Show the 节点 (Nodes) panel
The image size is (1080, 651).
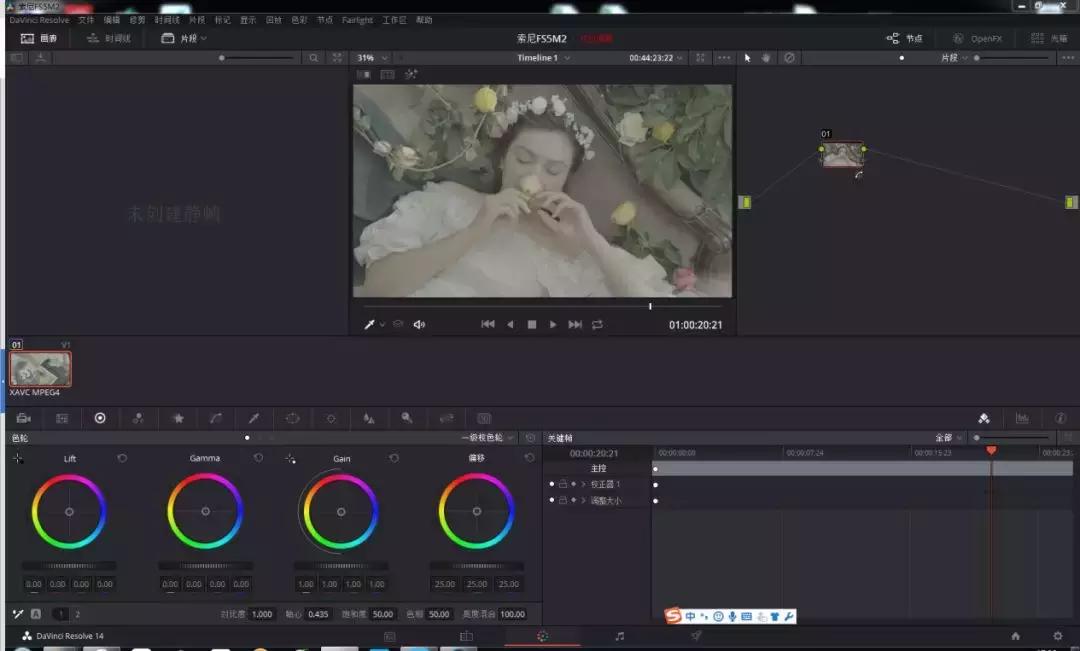[x=905, y=38]
